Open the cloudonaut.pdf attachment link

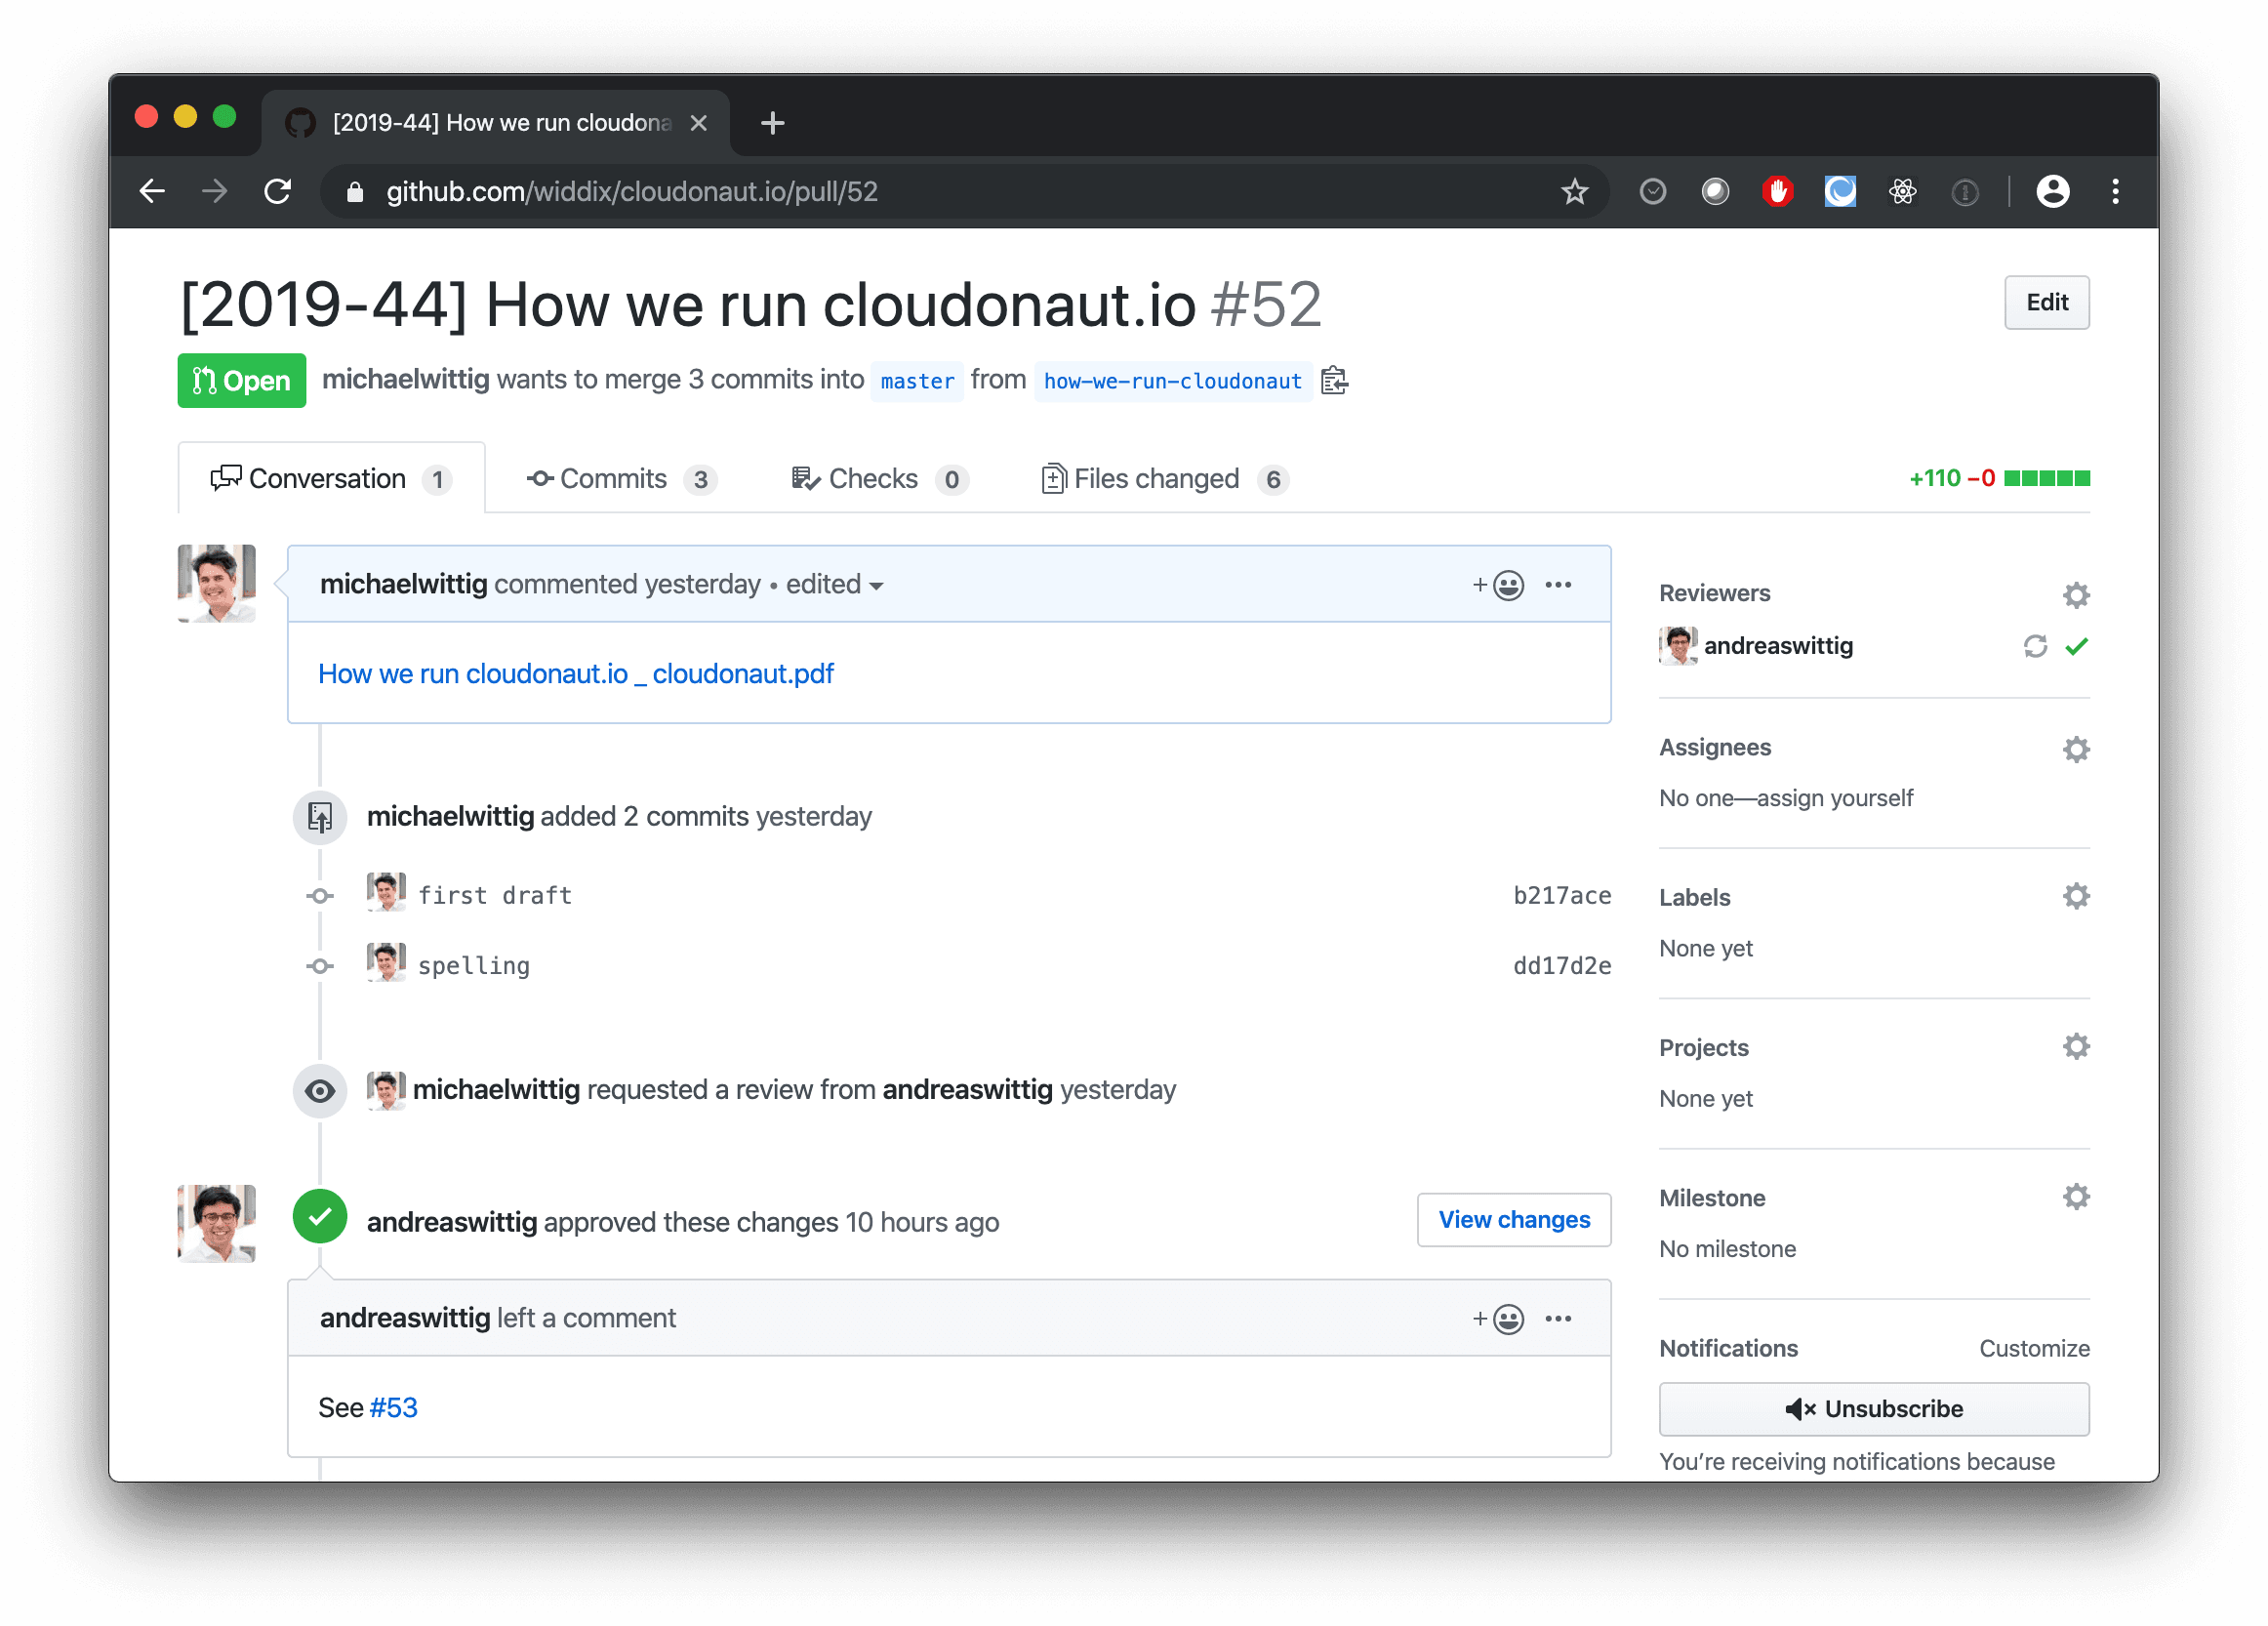tap(575, 674)
